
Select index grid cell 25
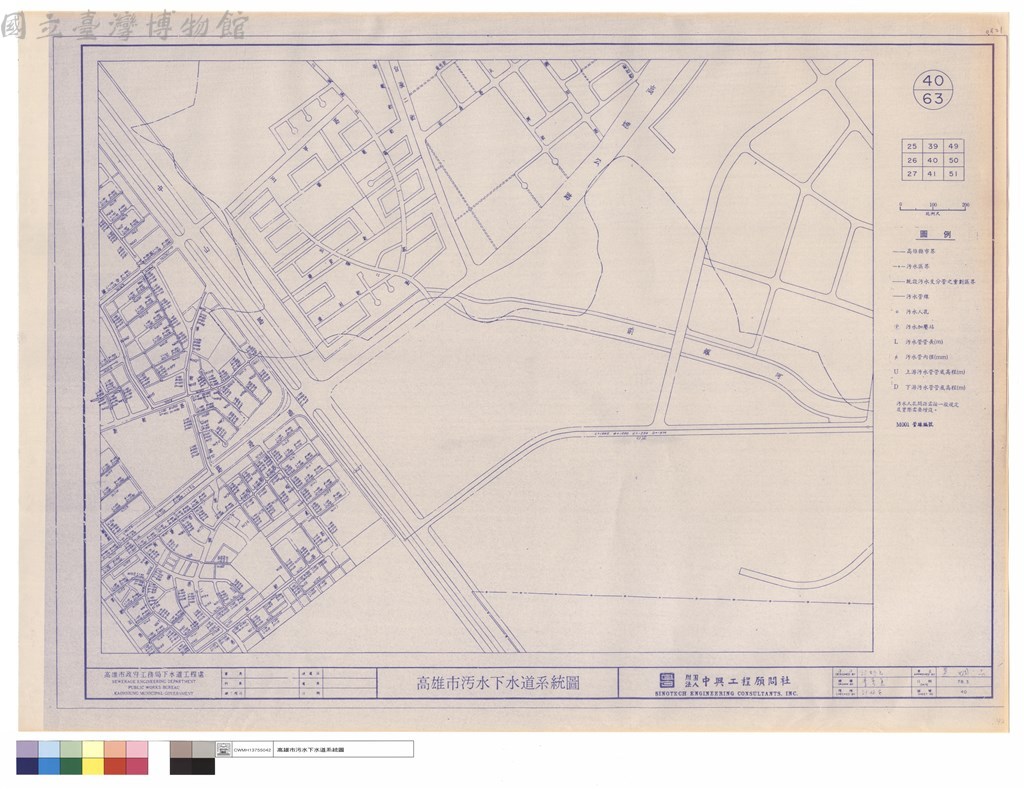click(x=912, y=146)
